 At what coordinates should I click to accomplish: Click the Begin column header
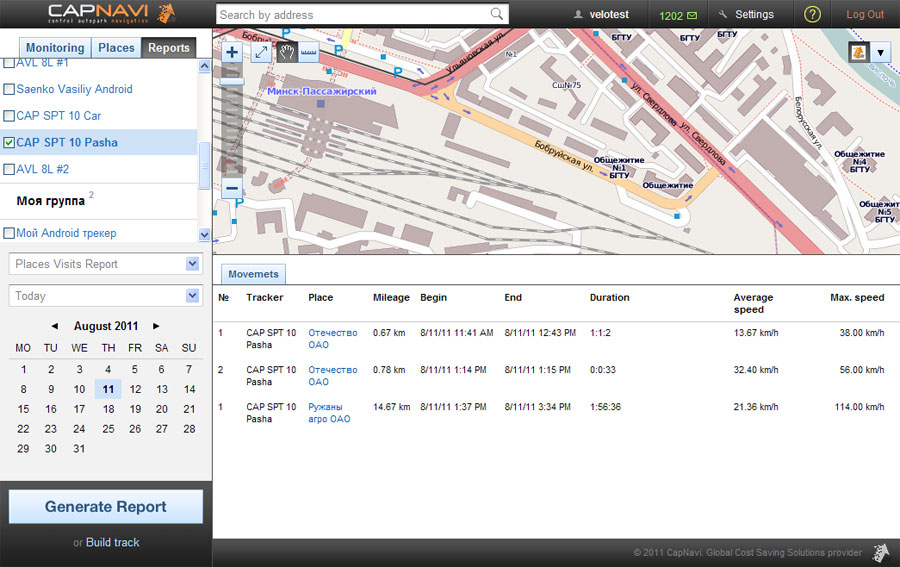click(x=433, y=297)
